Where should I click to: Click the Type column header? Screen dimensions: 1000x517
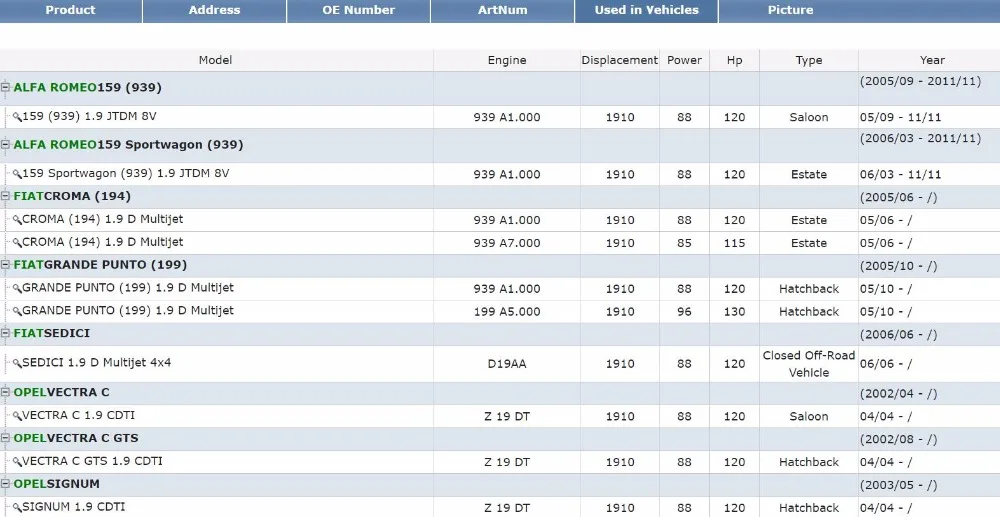[809, 61]
